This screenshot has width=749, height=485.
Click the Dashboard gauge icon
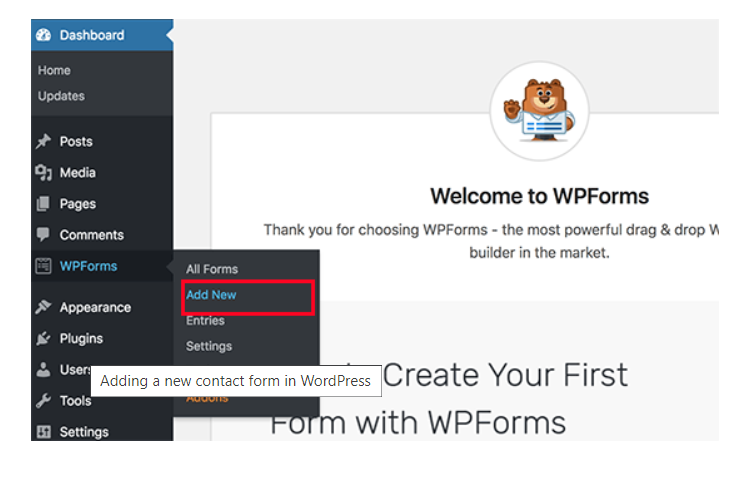pyautogui.click(x=43, y=35)
